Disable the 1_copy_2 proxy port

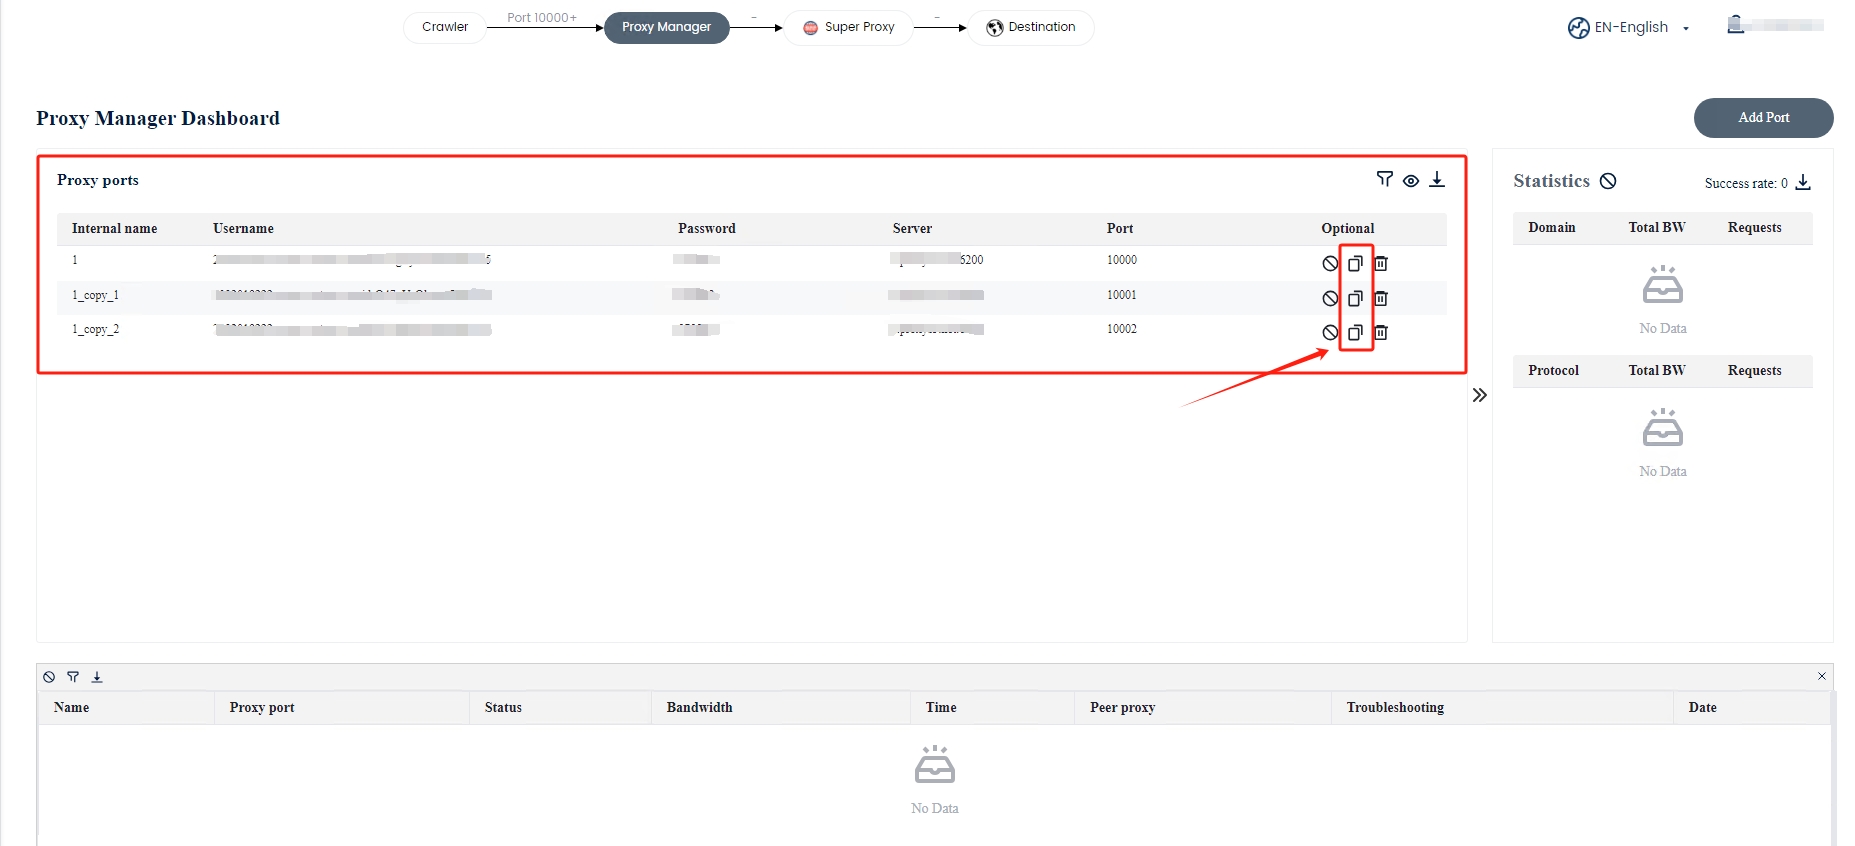point(1330,332)
